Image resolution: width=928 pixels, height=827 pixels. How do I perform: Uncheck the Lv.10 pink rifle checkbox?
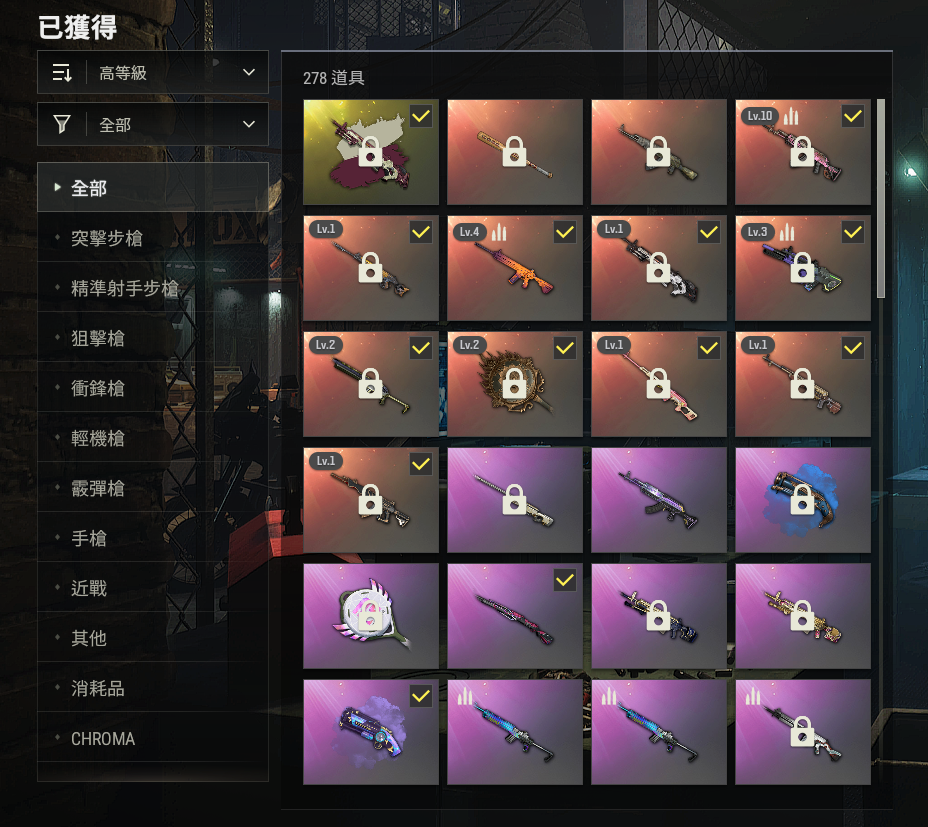853,116
